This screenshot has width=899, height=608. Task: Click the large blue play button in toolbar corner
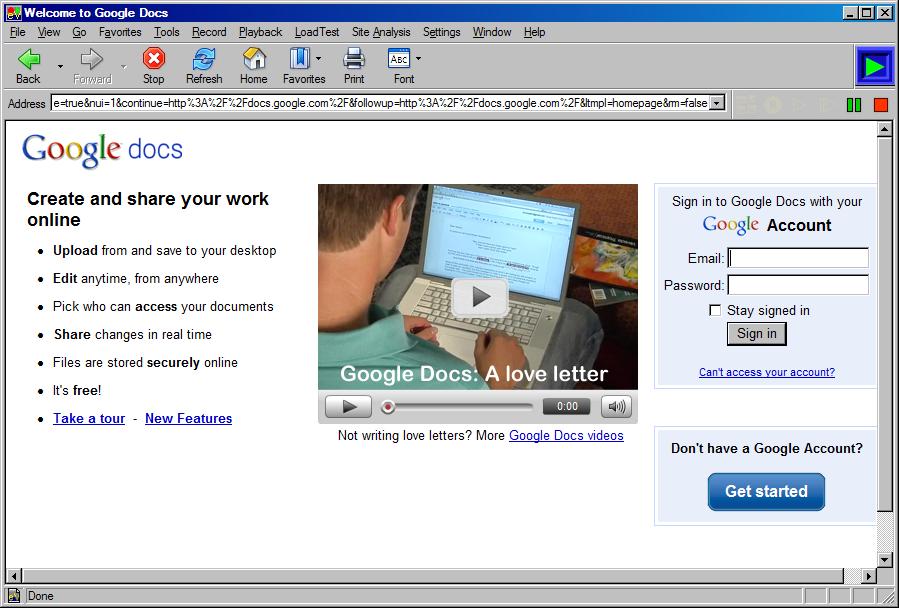pos(875,67)
